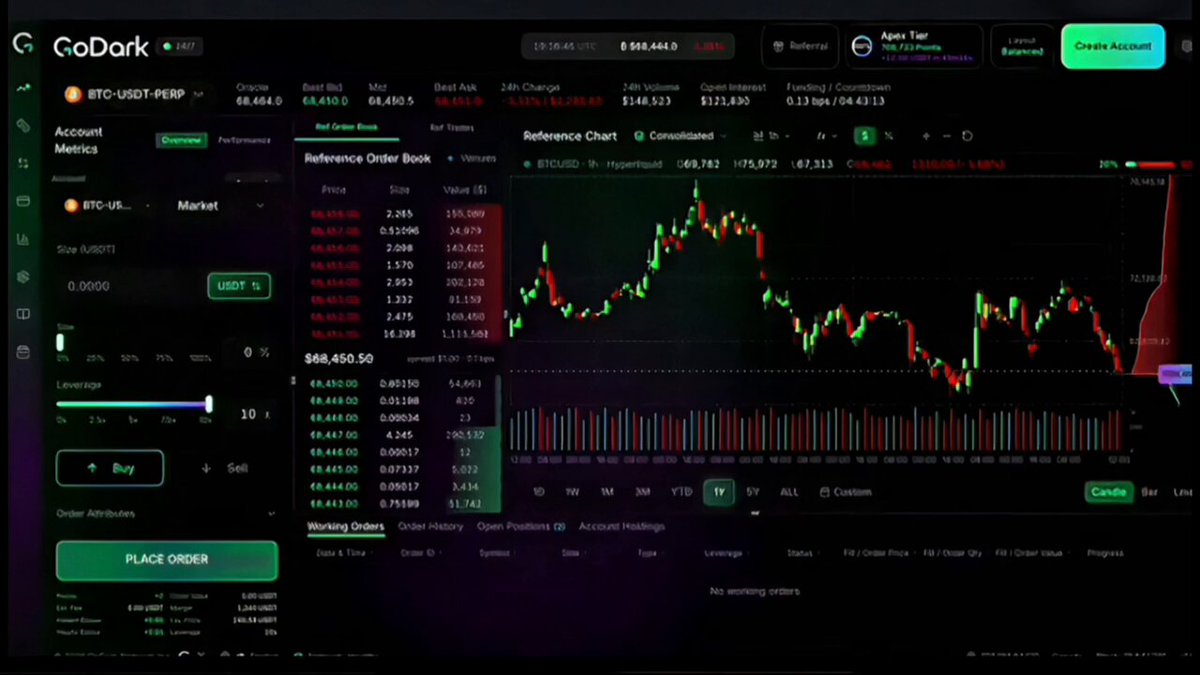Open the swap arrows icon in the sidebar
The height and width of the screenshot is (675, 1200).
(23, 163)
